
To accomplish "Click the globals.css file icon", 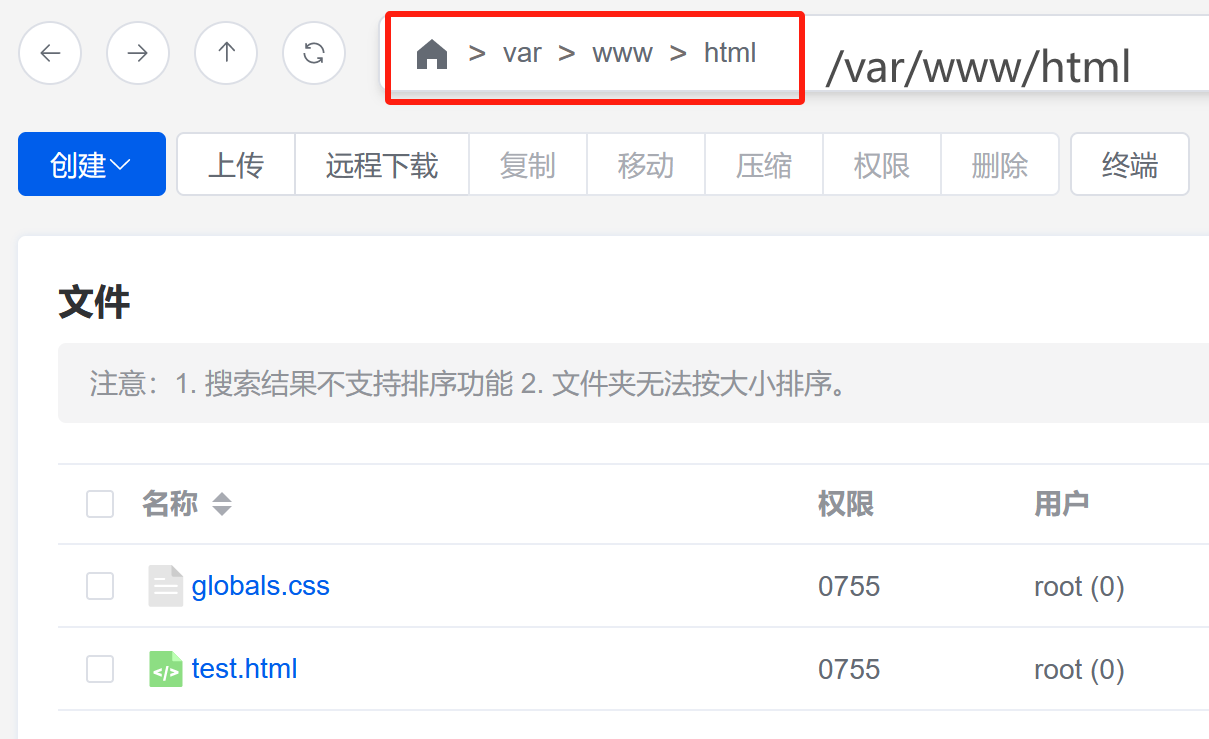I will [166, 586].
